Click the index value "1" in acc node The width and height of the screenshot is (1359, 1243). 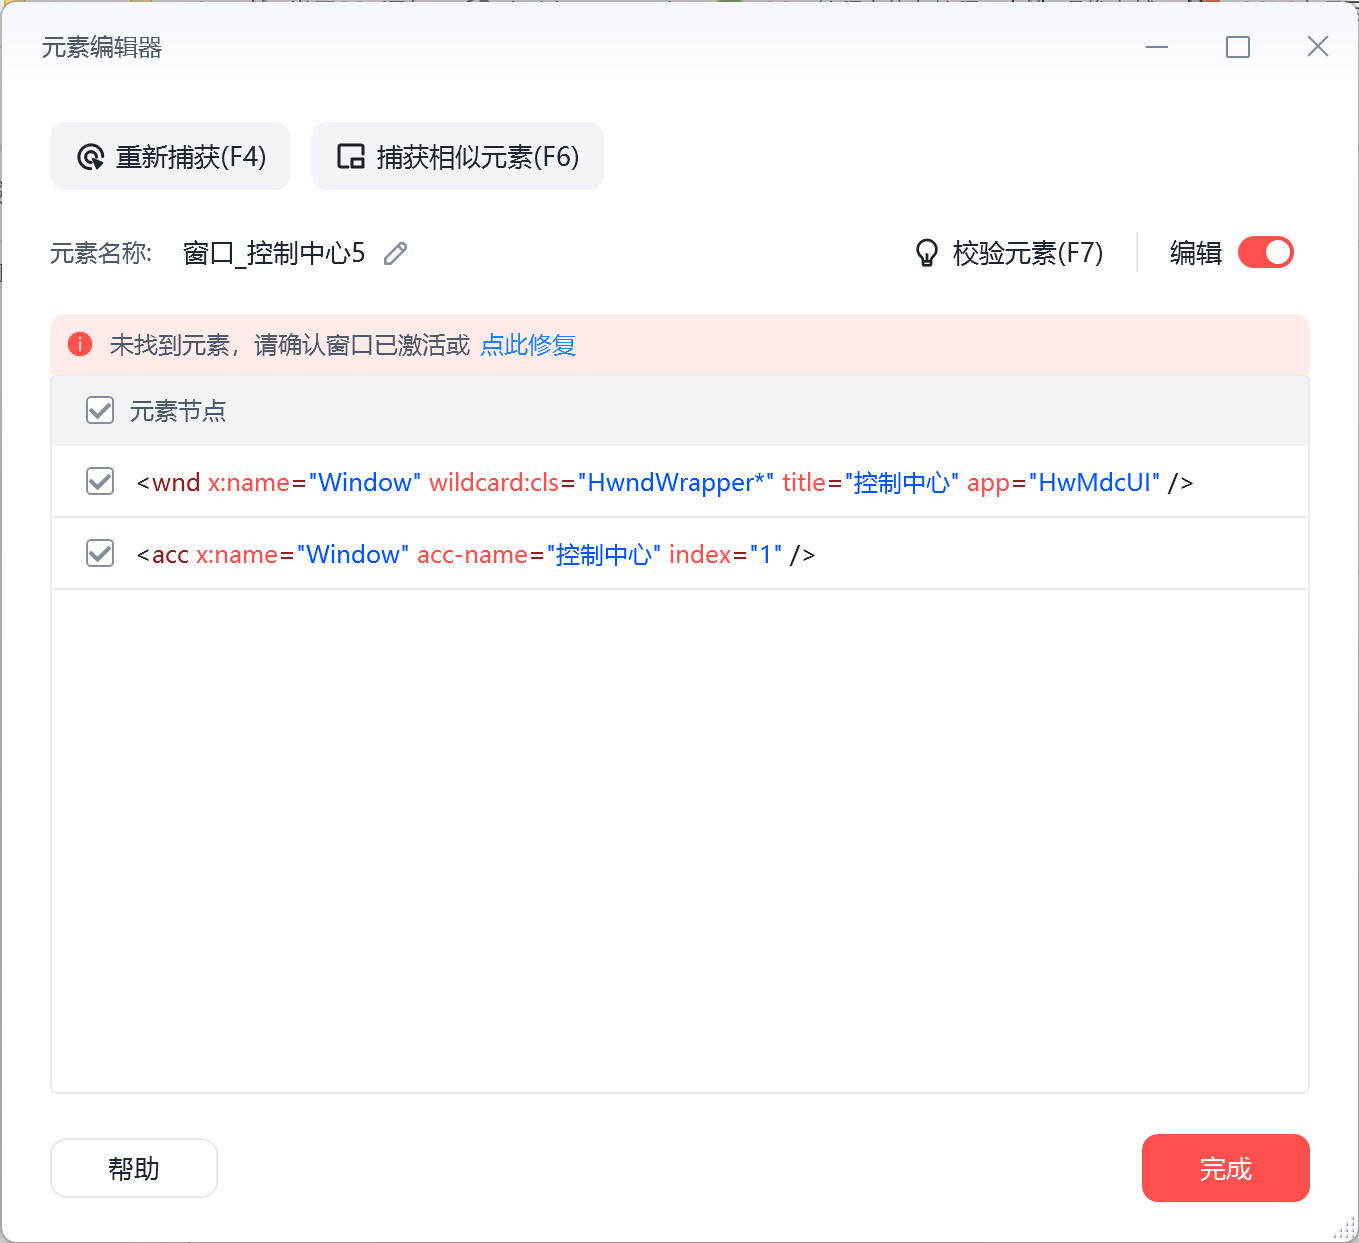pos(765,555)
